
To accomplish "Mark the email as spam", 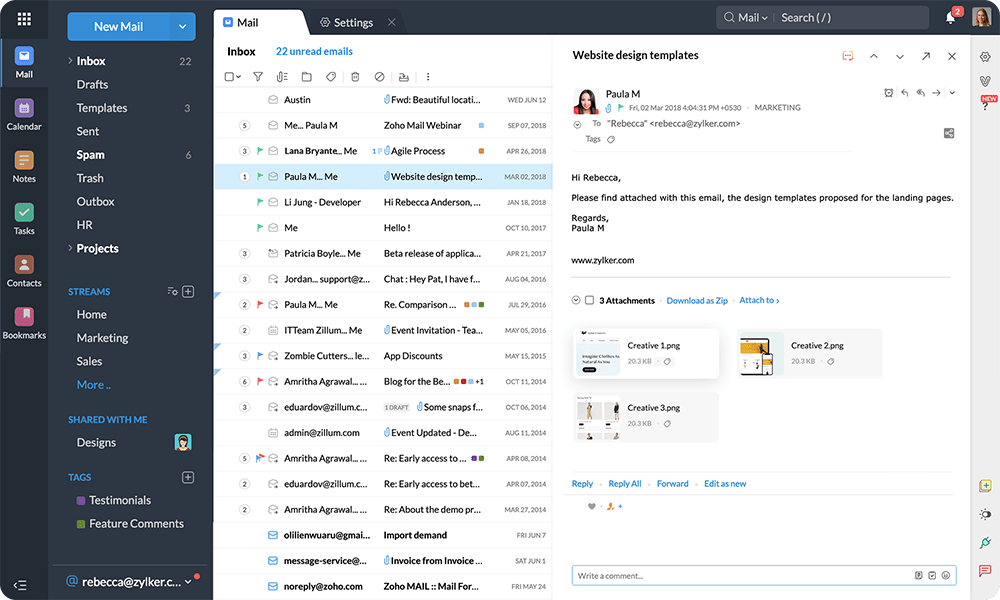I will pos(380,76).
